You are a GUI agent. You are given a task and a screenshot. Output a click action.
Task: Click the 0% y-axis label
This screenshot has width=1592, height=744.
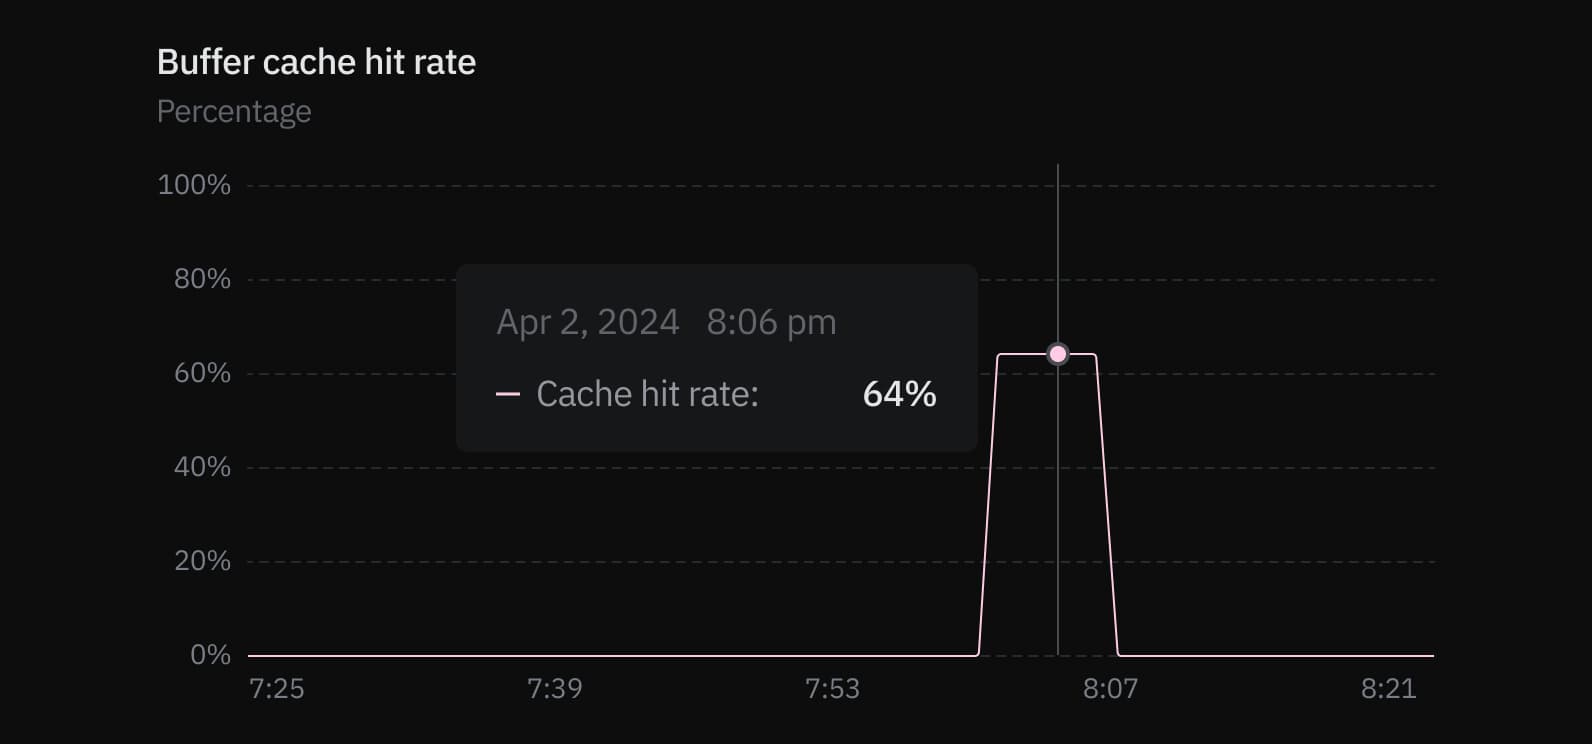[x=210, y=655]
